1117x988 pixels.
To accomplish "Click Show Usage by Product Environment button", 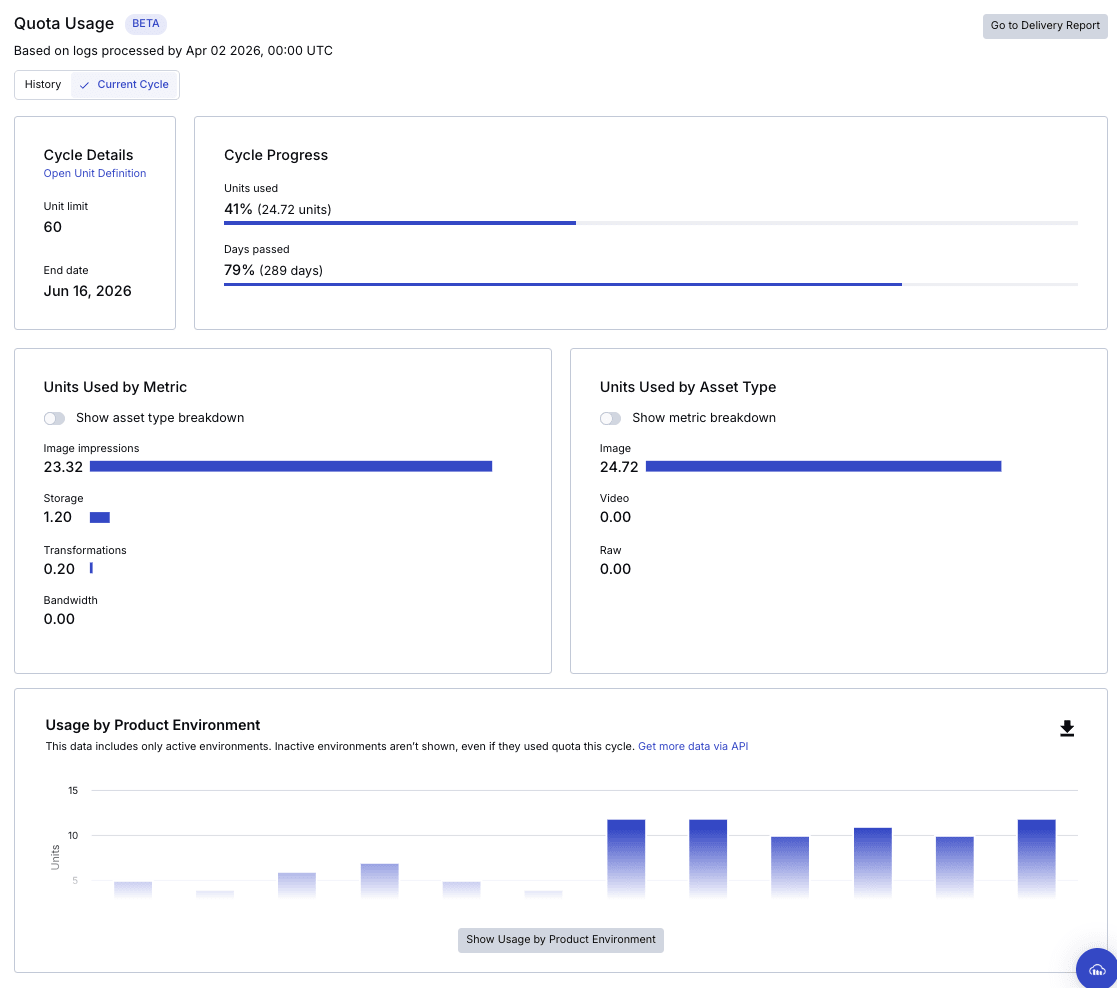I will click(561, 940).
